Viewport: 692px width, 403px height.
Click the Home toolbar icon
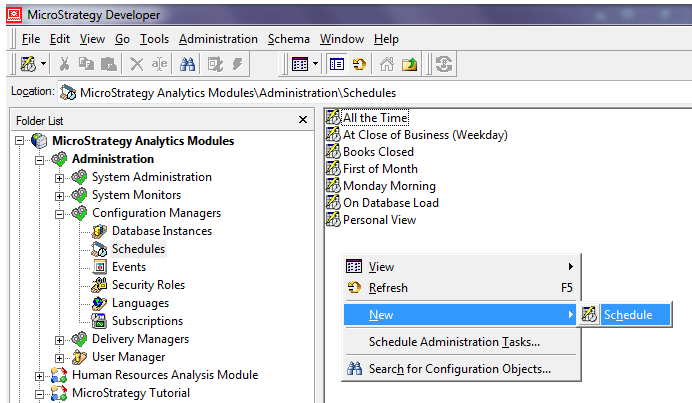point(386,64)
